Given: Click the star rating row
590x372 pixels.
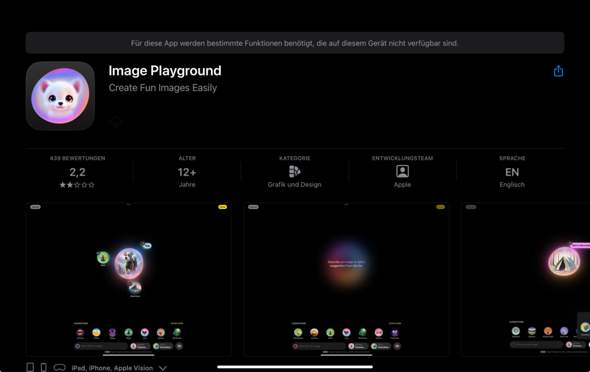Looking at the screenshot, I should point(77,185).
